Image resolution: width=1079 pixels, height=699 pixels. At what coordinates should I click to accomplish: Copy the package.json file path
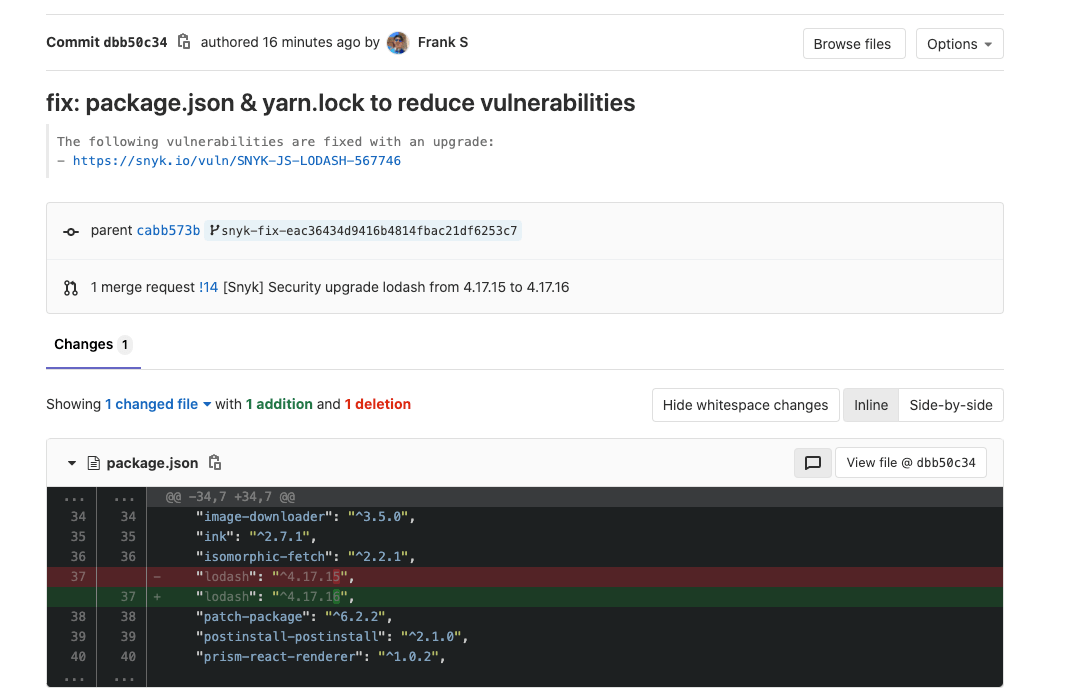coord(215,463)
